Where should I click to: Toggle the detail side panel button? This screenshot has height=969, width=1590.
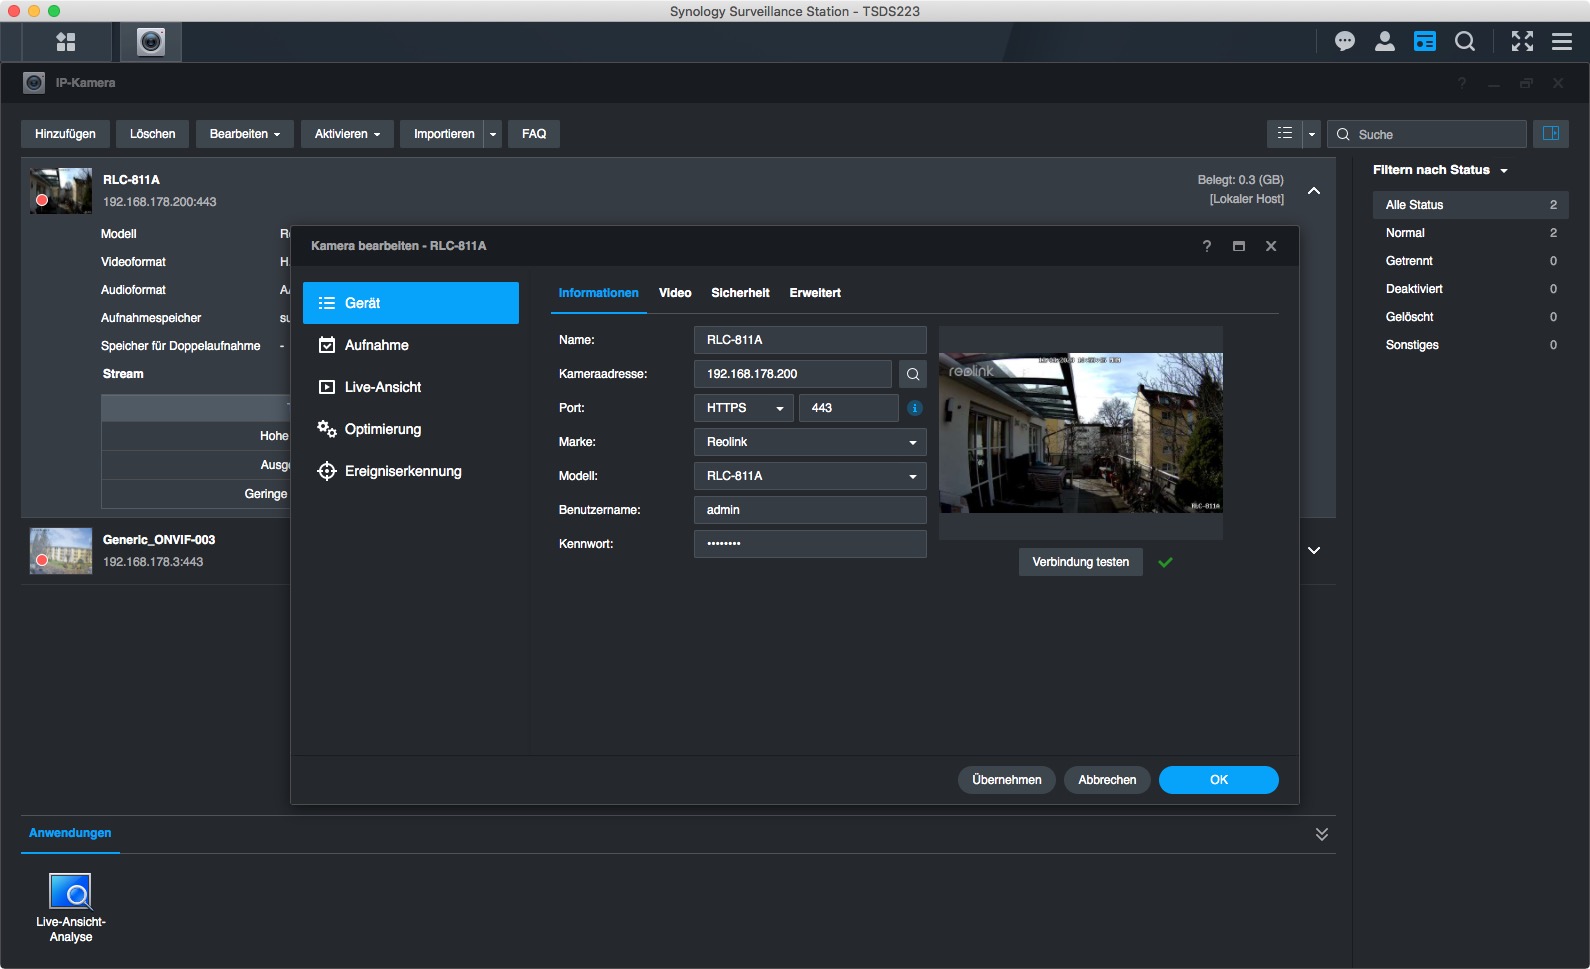pos(1550,134)
